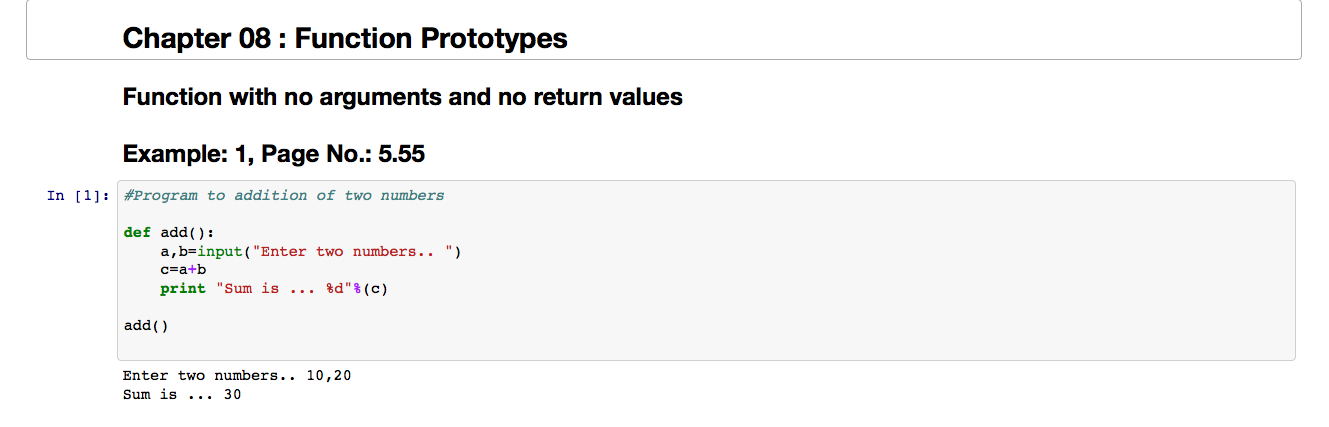Screen dimensions: 1329x427
Task: Click the "a,b" variables before the input call
Action: (174, 252)
